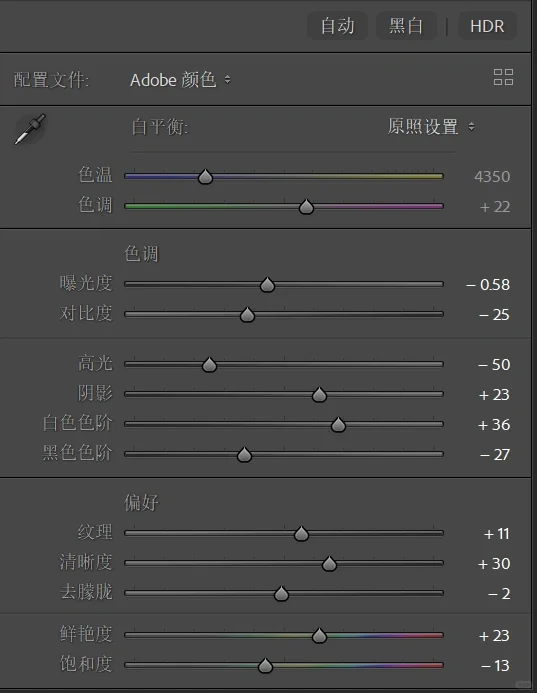This screenshot has height=693, width=537.
Task: Click the 高光 highlights slider handle
Action: click(x=209, y=365)
